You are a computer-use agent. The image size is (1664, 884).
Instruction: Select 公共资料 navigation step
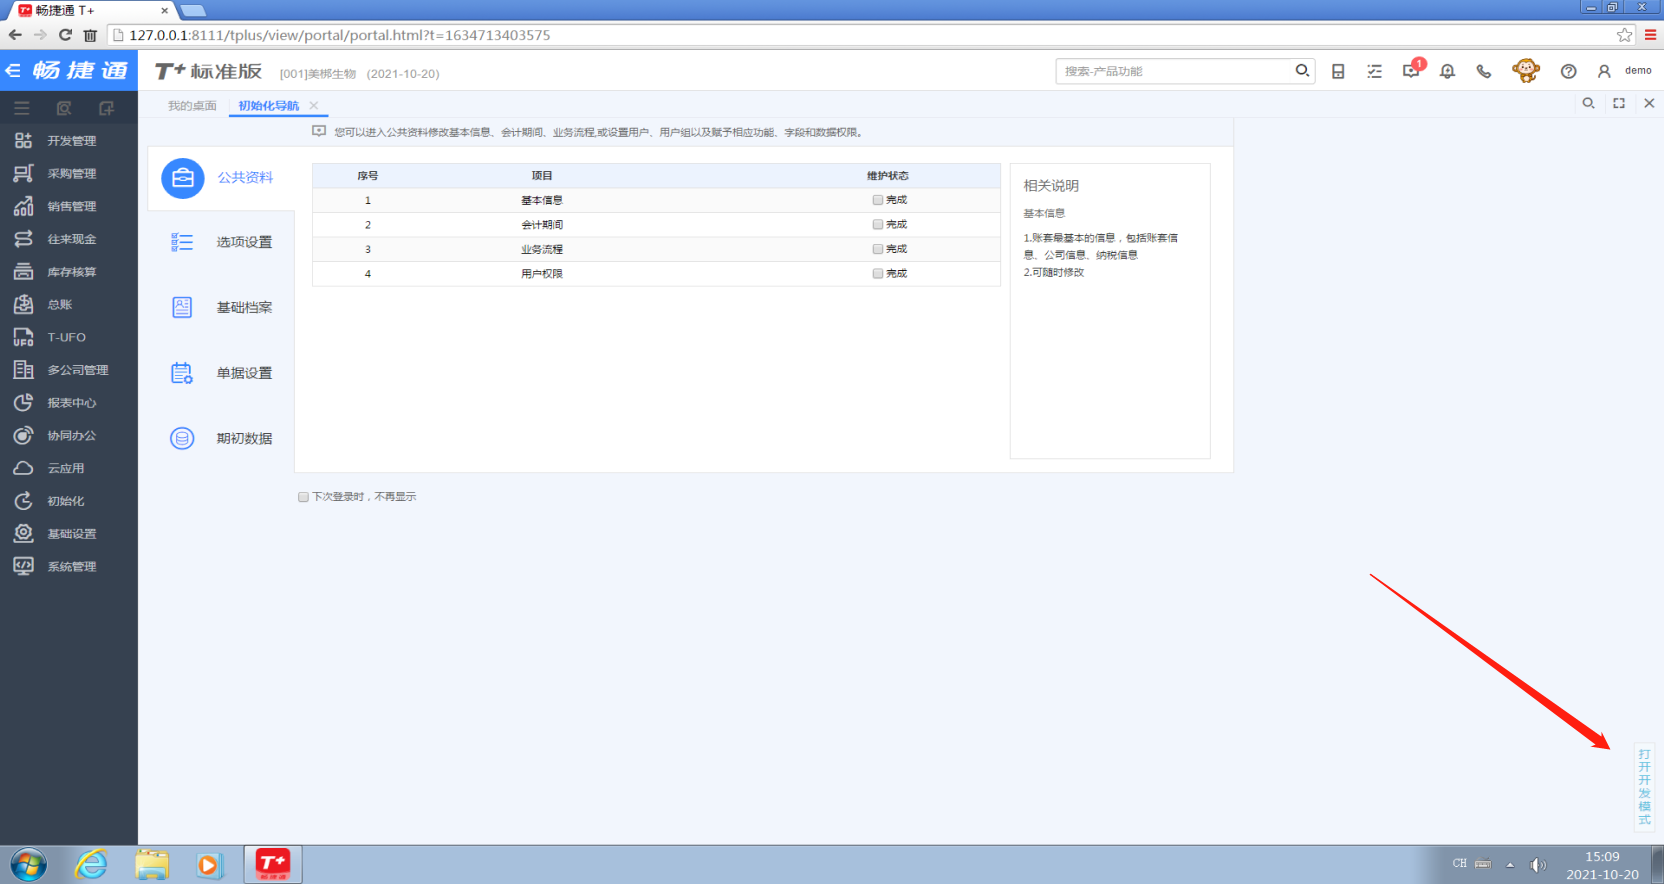pos(221,178)
